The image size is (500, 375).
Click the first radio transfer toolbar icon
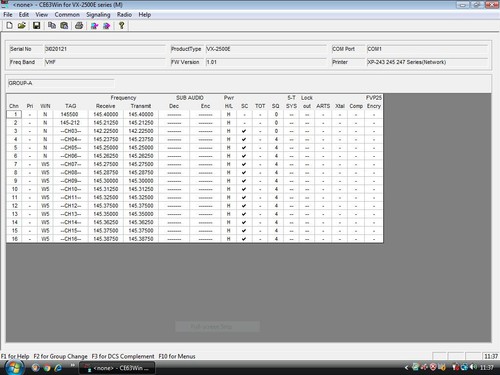(x=94, y=25)
